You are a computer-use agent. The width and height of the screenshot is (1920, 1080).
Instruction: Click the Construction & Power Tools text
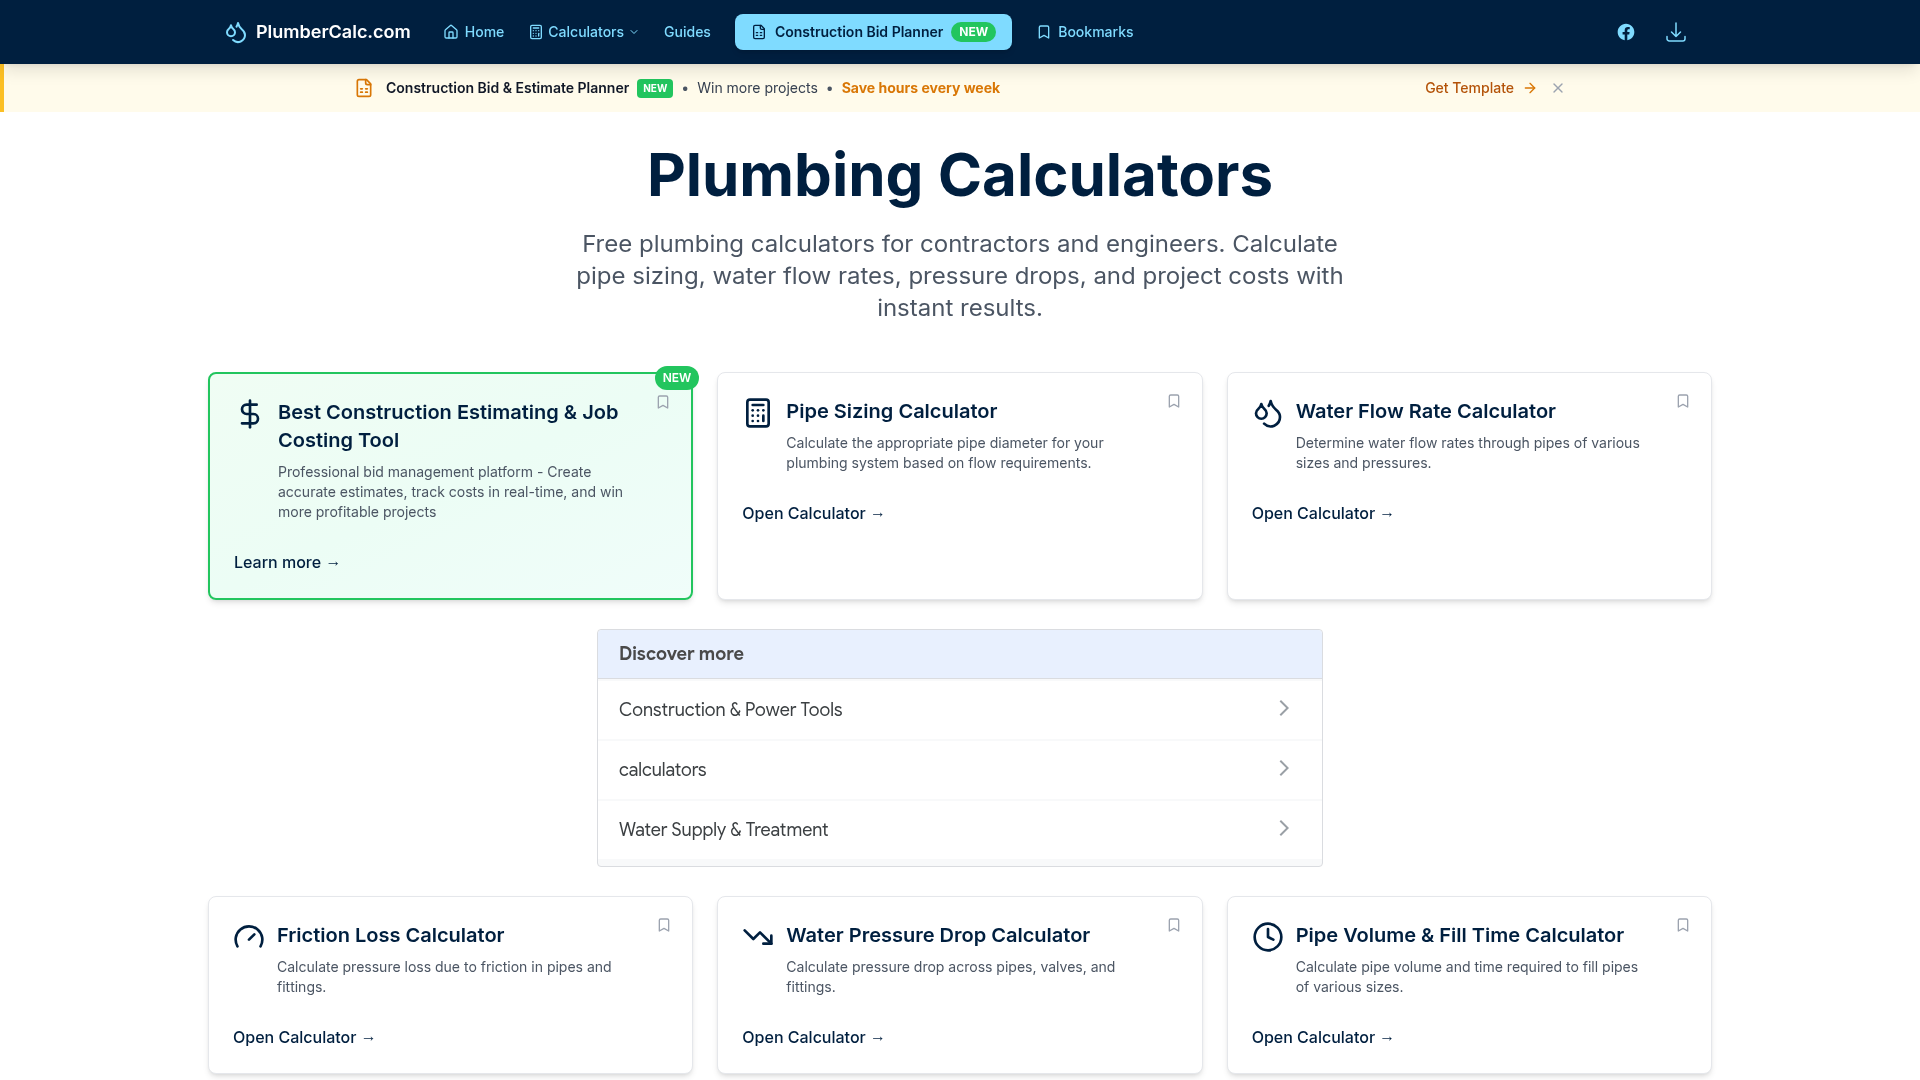tap(730, 709)
